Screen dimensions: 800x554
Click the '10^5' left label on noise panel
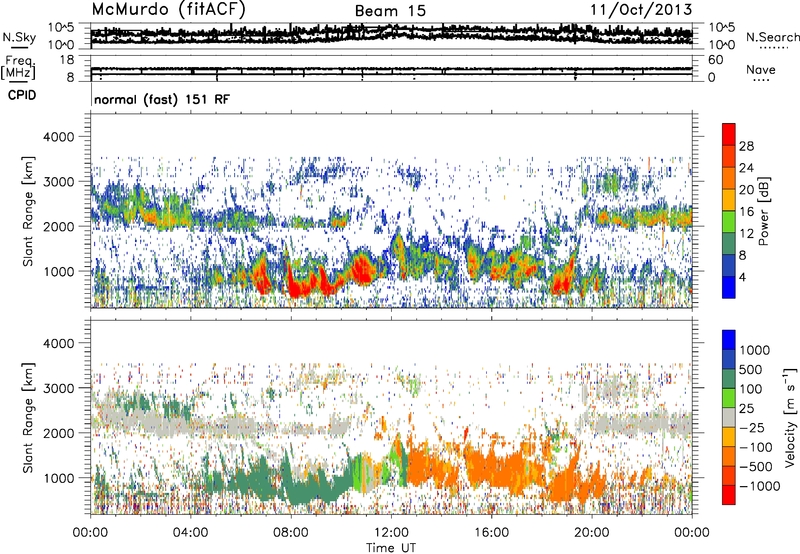(61, 27)
